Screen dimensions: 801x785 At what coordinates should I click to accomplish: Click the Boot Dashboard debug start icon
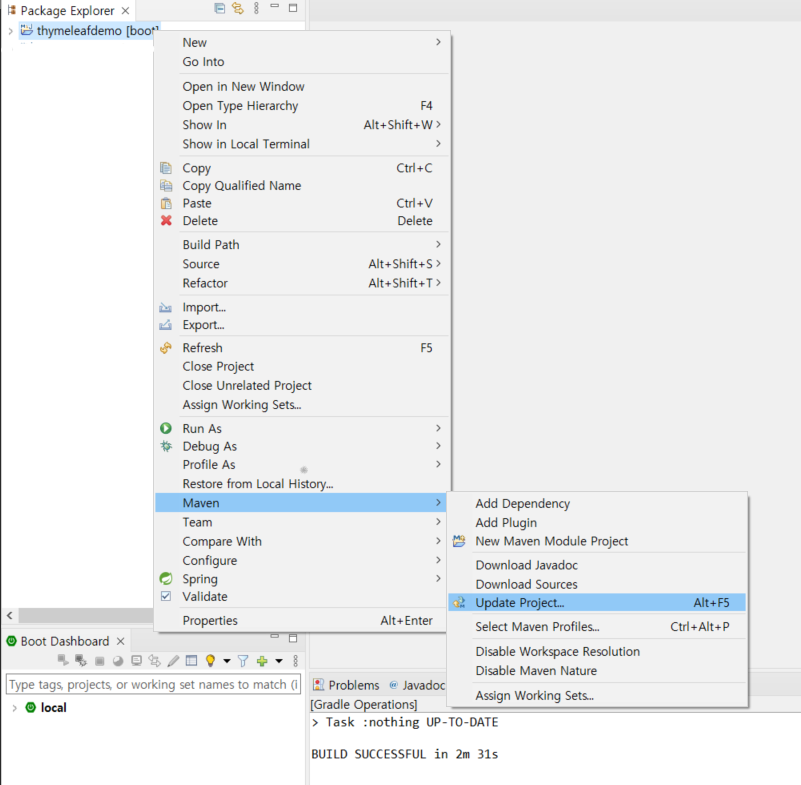pos(81,660)
